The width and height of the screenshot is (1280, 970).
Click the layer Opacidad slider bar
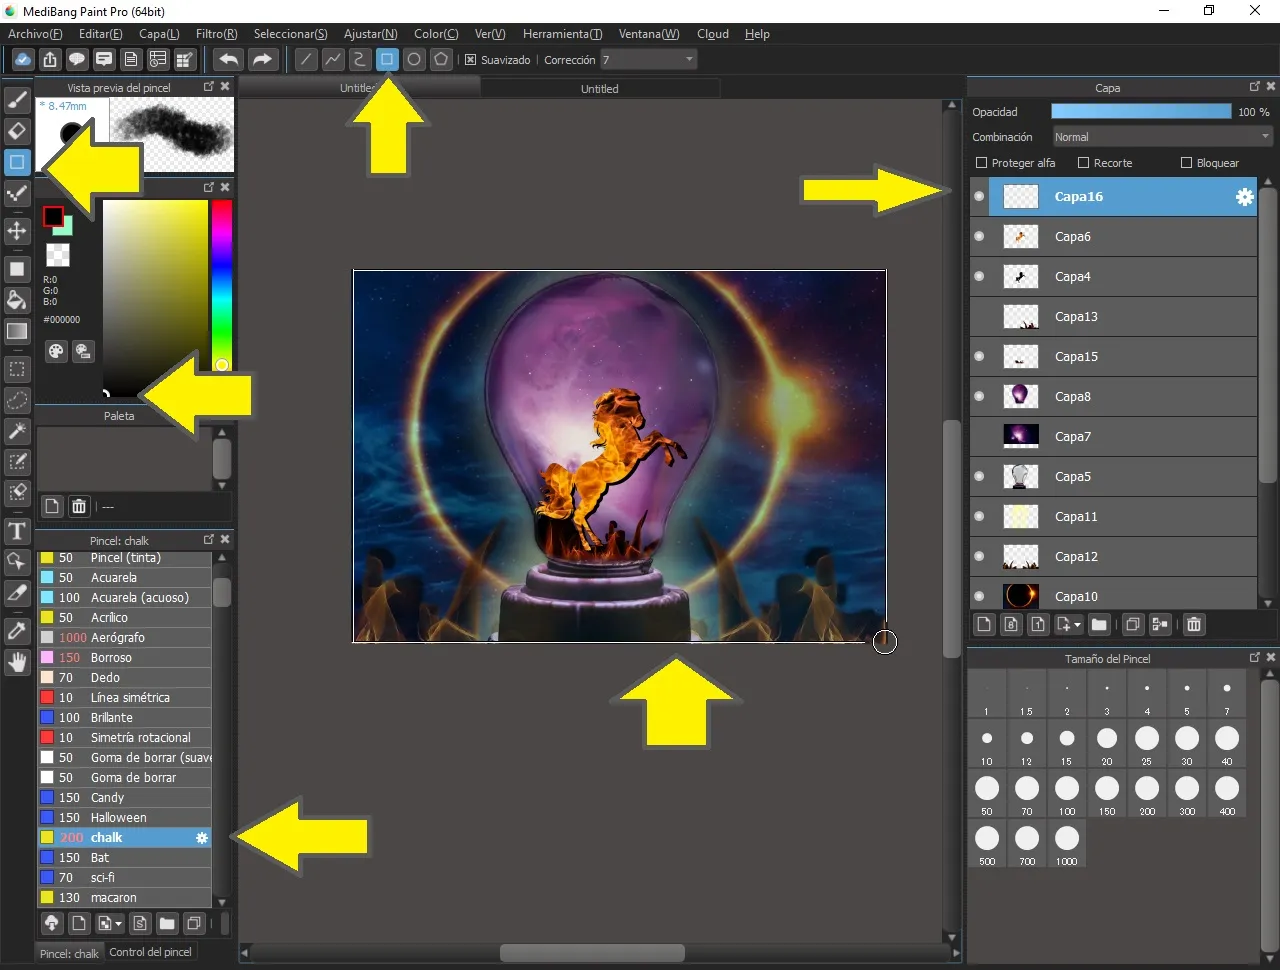pos(1141,112)
